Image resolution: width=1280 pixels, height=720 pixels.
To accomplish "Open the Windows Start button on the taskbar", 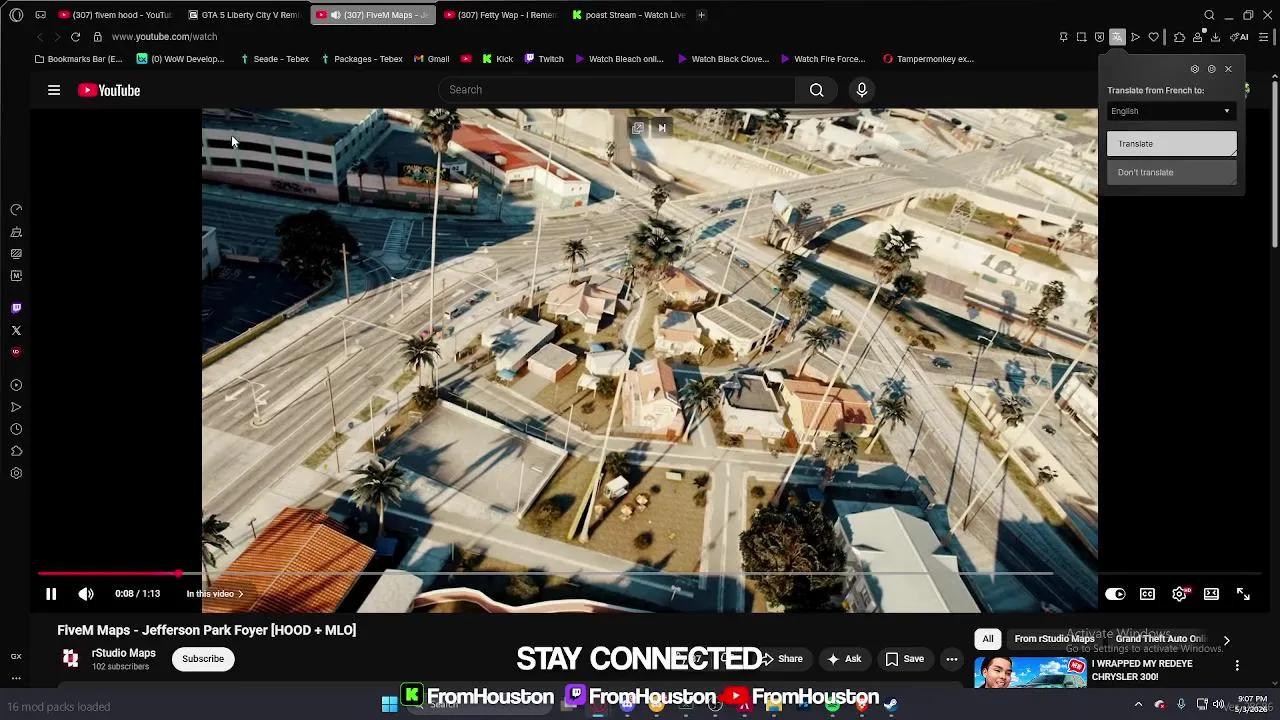I will 389,705.
